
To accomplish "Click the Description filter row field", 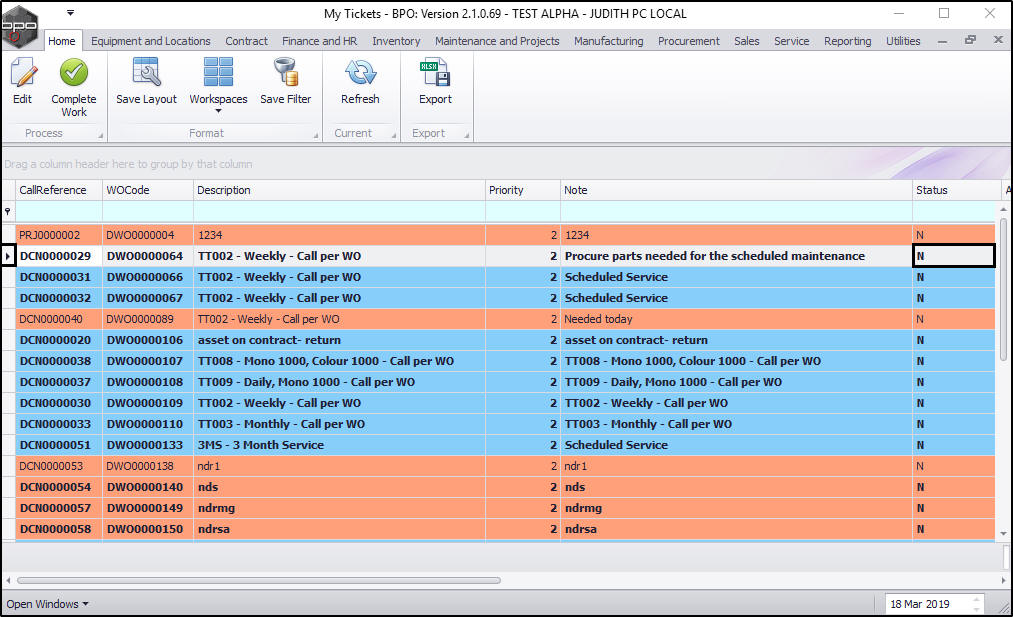I will pyautogui.click(x=339, y=212).
